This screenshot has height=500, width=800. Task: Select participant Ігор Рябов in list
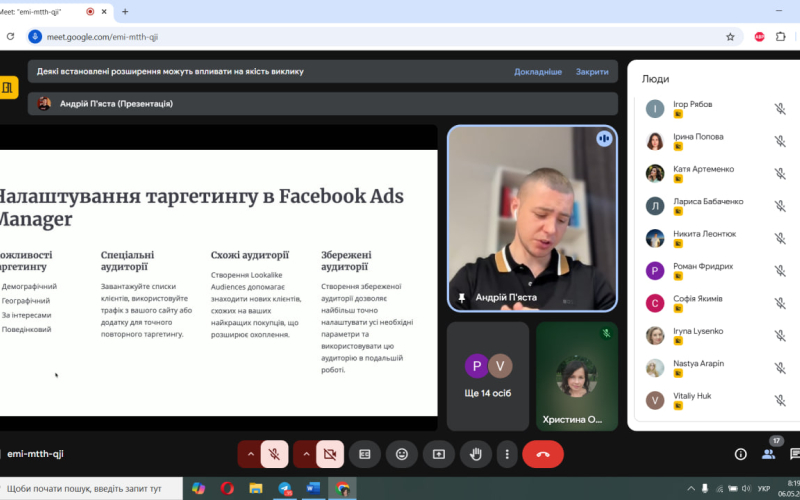[717, 109]
